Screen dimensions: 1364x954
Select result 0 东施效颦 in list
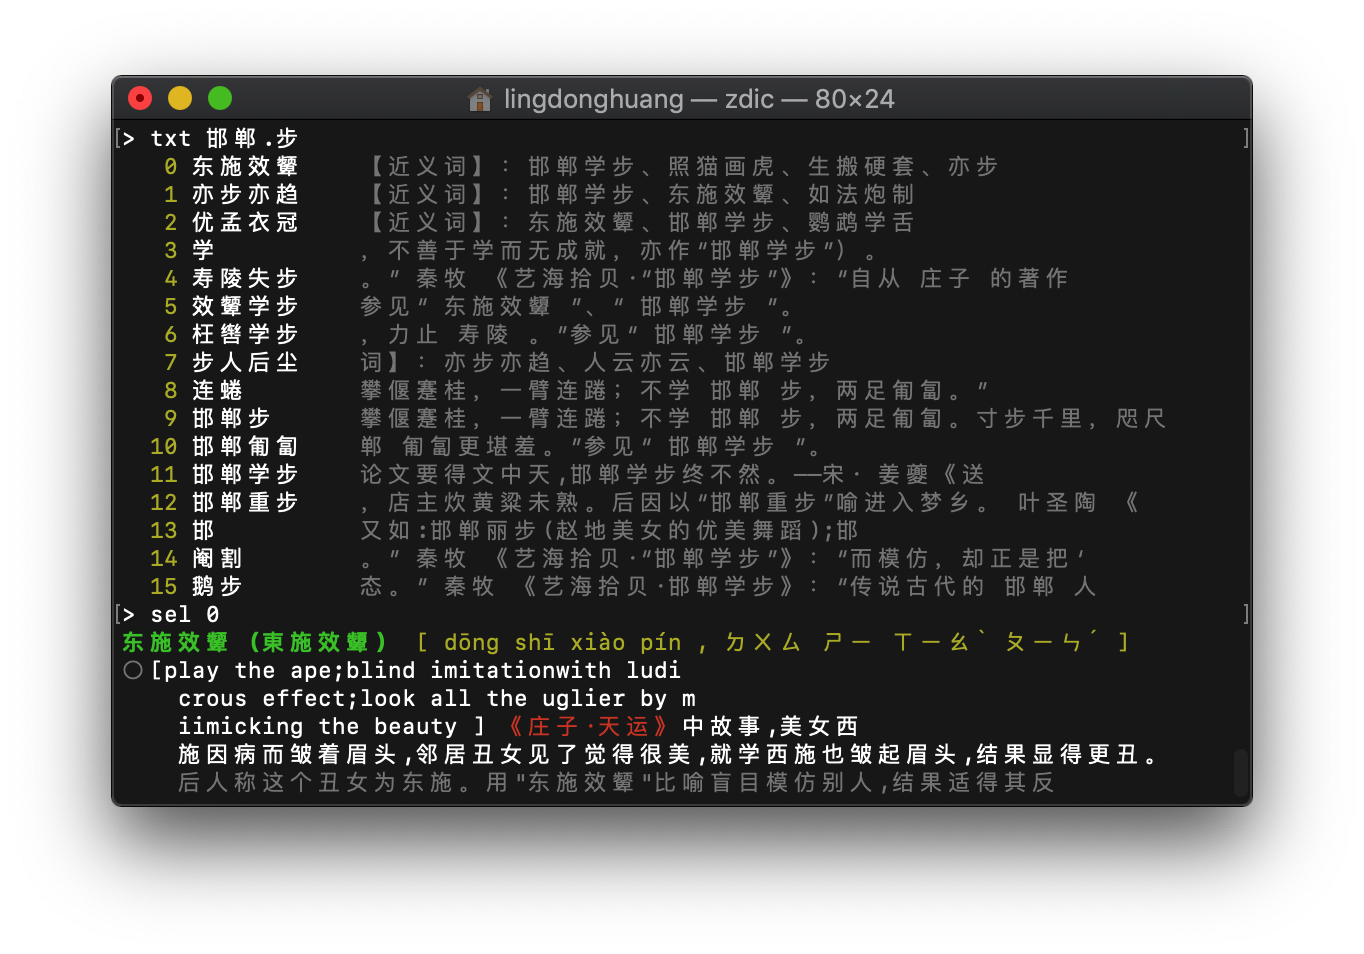[x=244, y=166]
